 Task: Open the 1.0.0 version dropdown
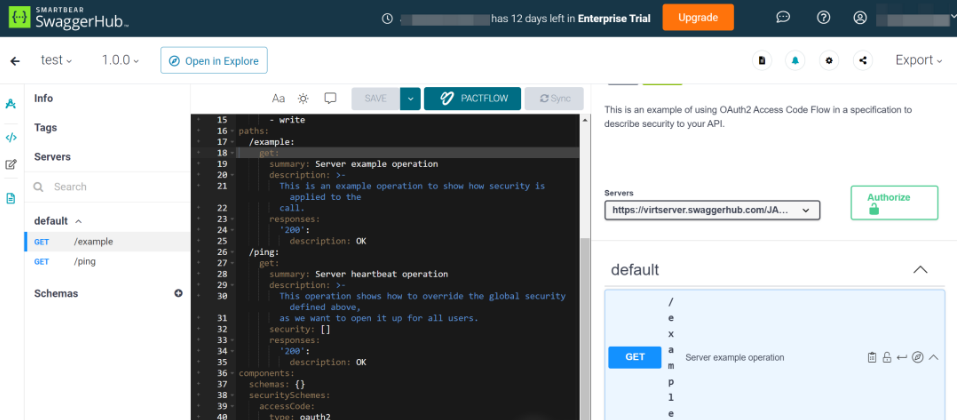click(120, 60)
